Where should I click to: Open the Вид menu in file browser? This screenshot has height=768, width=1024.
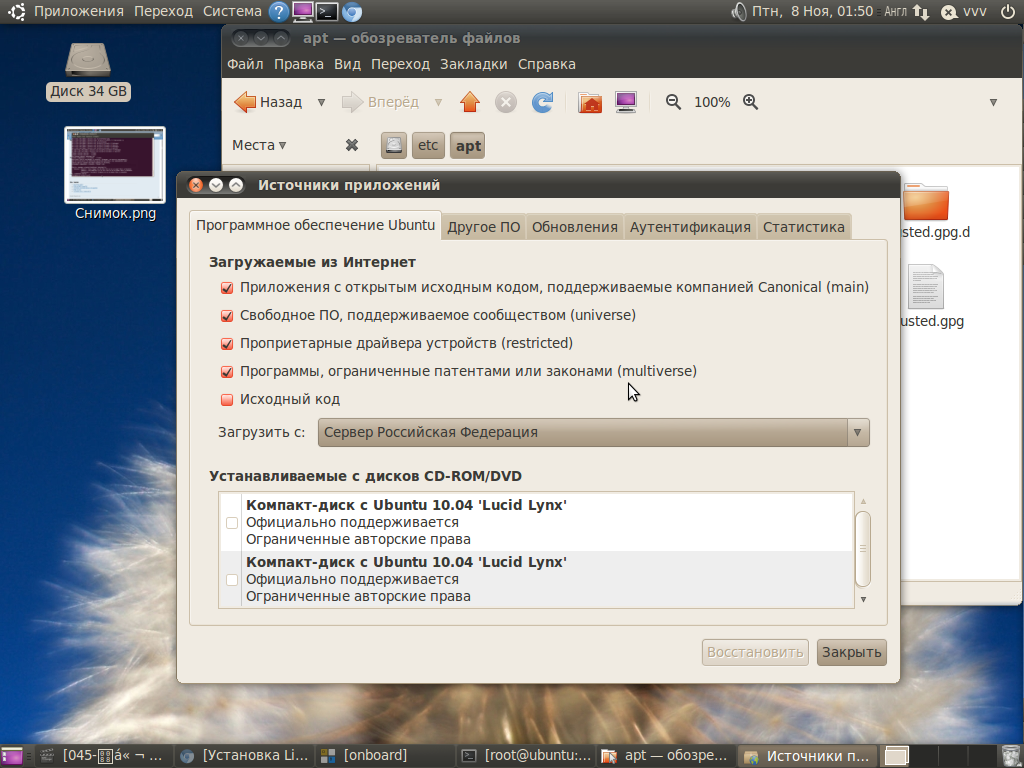point(347,64)
